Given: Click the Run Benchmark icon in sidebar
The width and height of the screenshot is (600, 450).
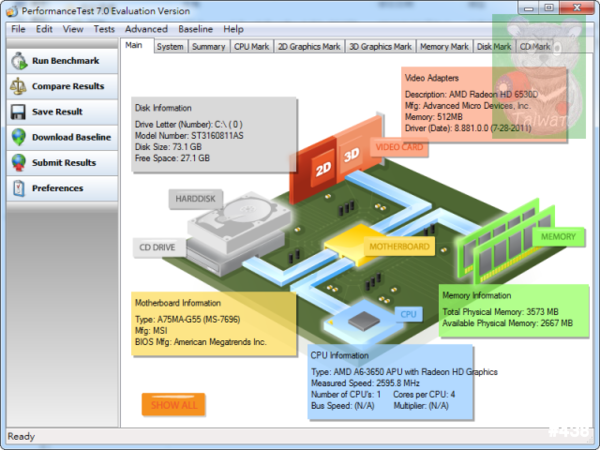Looking at the screenshot, I should [18, 61].
